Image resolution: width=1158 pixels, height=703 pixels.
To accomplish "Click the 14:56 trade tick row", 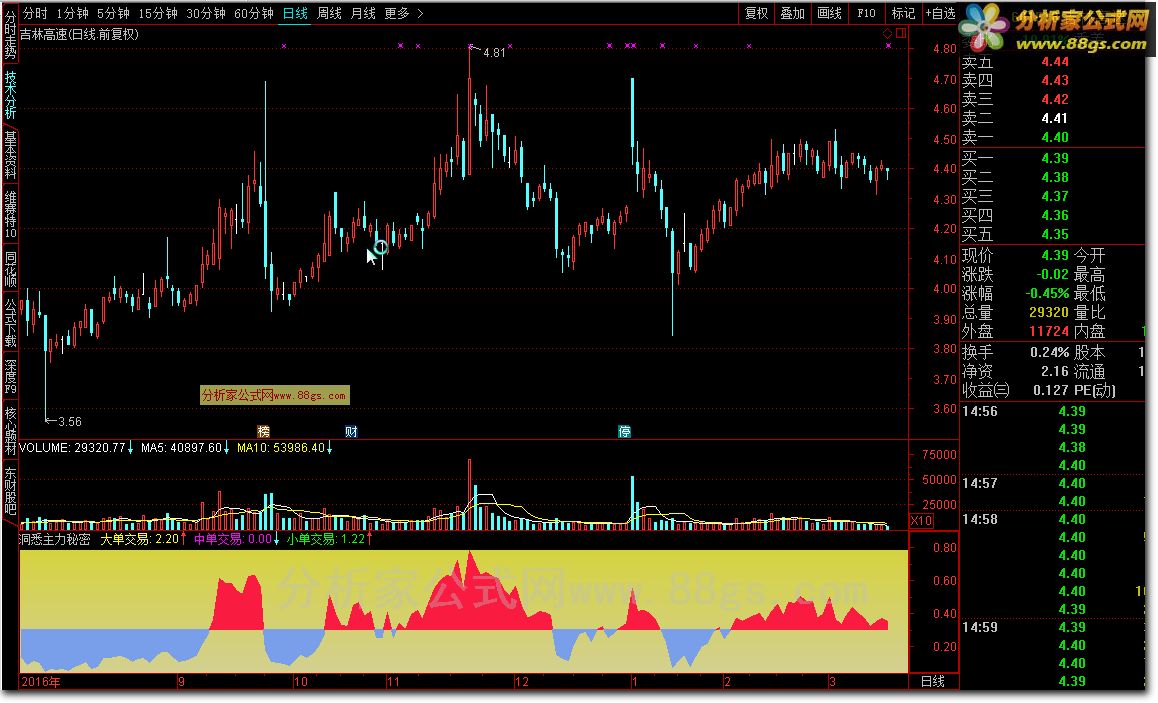I will pyautogui.click(x=1053, y=411).
